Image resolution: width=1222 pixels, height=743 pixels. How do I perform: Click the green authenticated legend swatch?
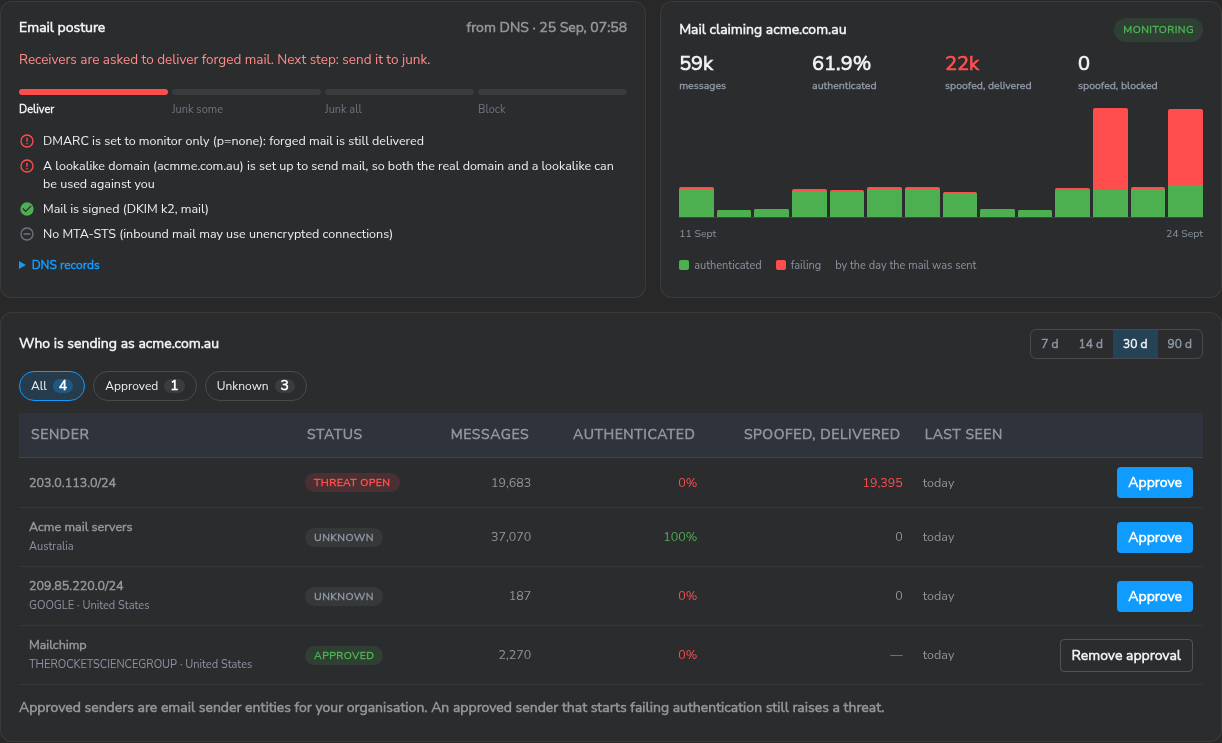[x=684, y=265]
